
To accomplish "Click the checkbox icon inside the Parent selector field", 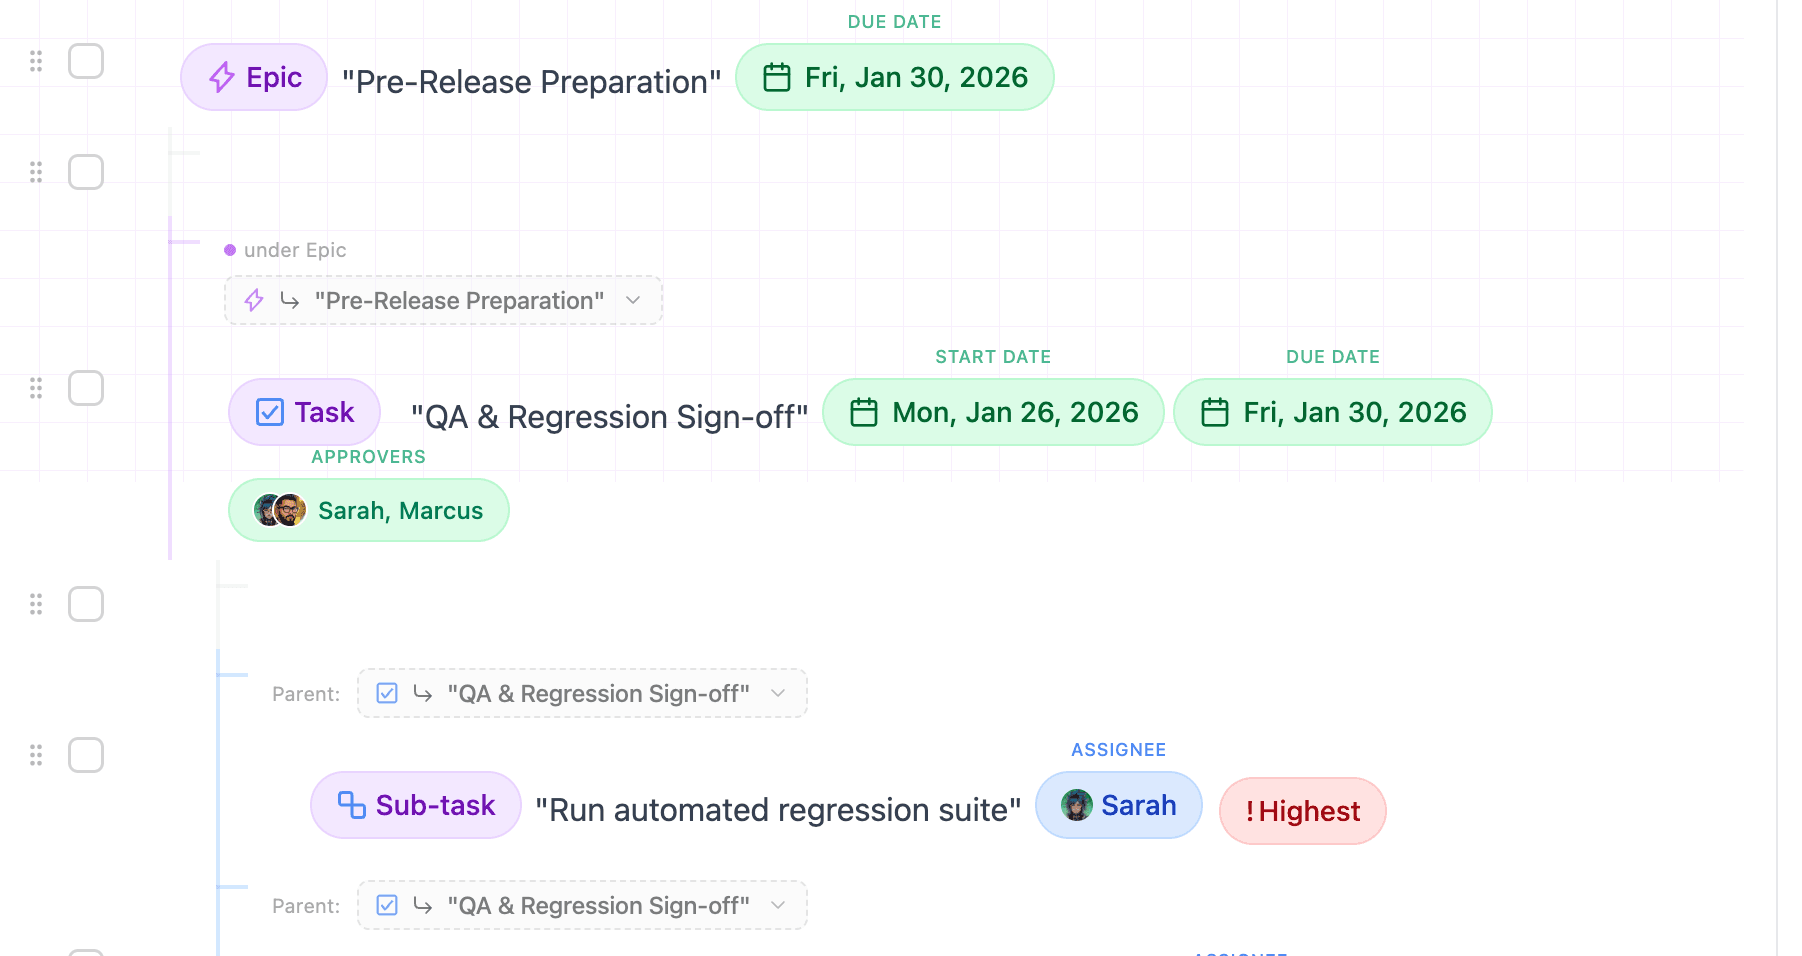I will click(x=387, y=693).
